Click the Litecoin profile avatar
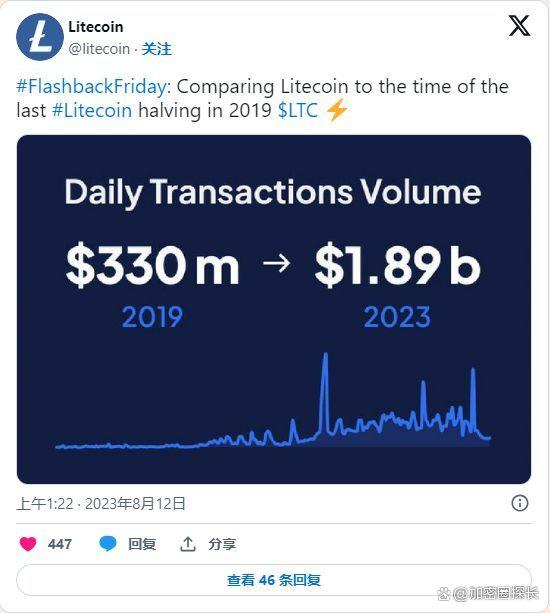Screen dimensions: 550x613 coord(39,37)
